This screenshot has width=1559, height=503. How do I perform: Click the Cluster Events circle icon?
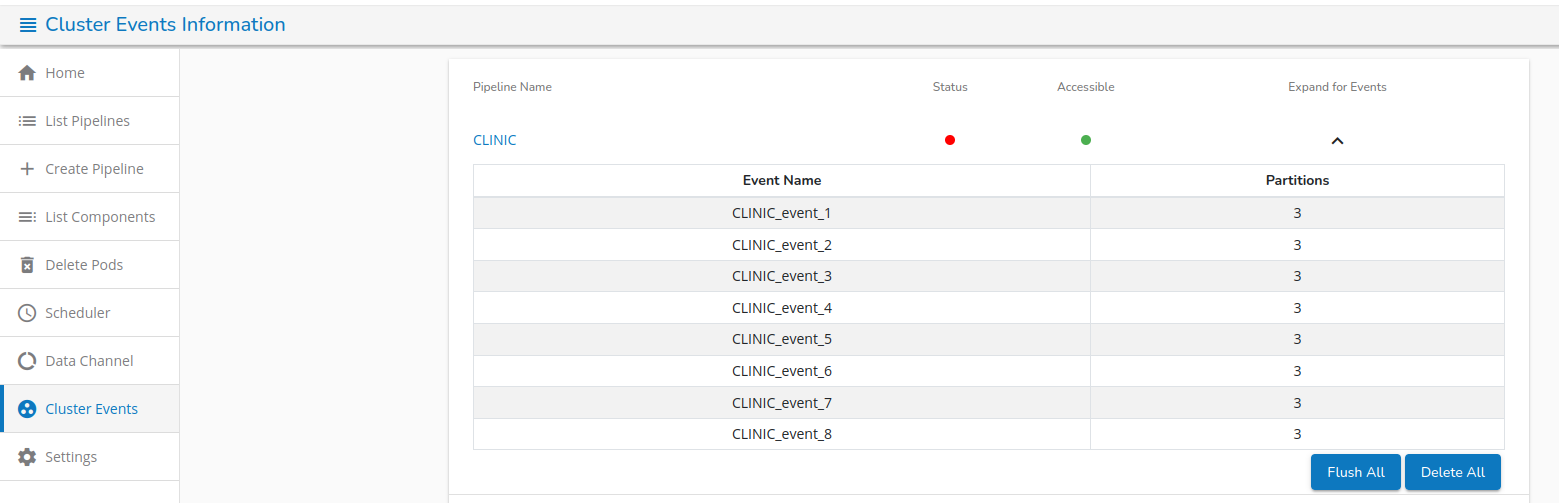pyautogui.click(x=28, y=409)
